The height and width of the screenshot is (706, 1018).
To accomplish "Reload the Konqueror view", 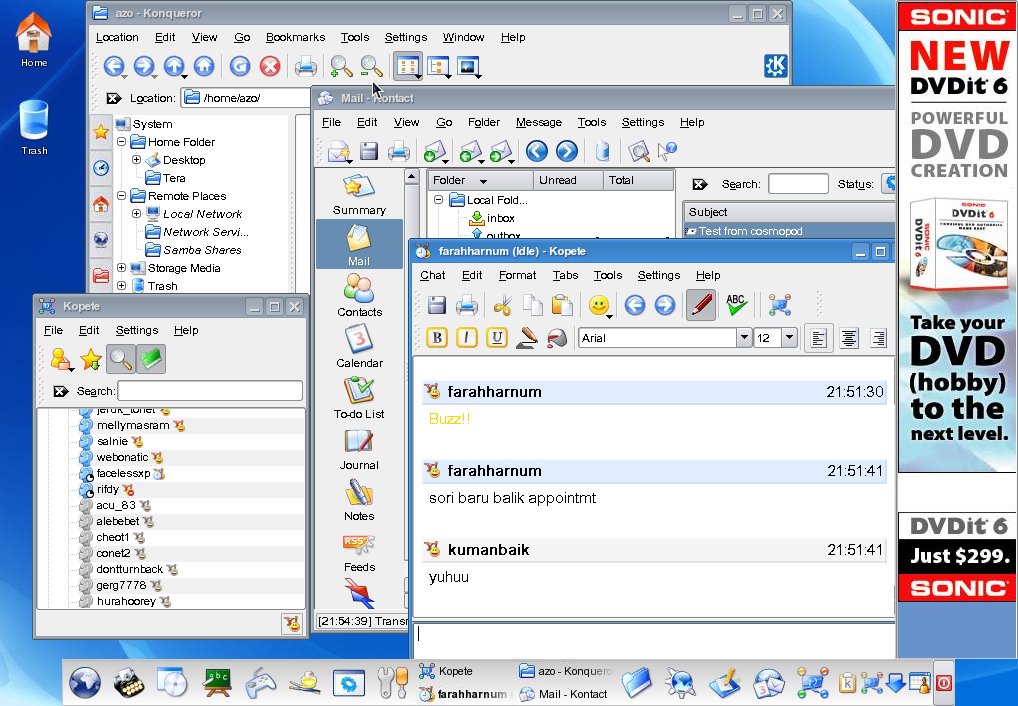I will tap(240, 66).
